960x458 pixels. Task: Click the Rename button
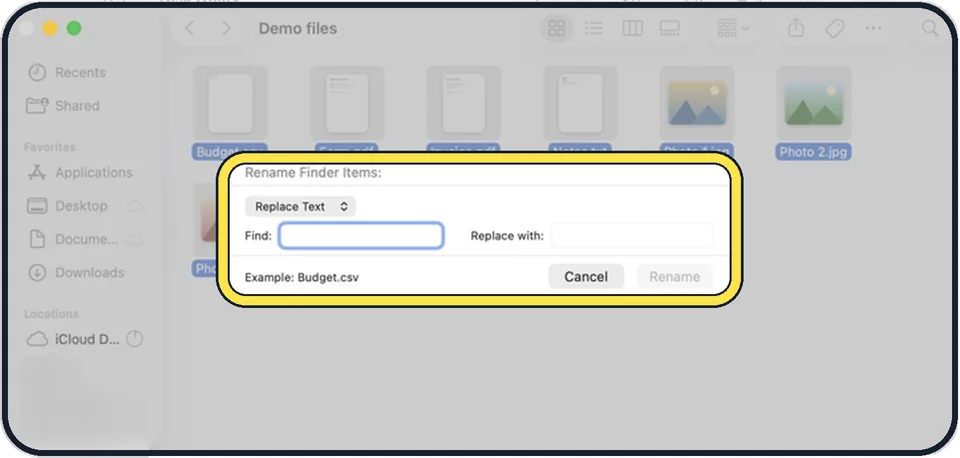(674, 277)
